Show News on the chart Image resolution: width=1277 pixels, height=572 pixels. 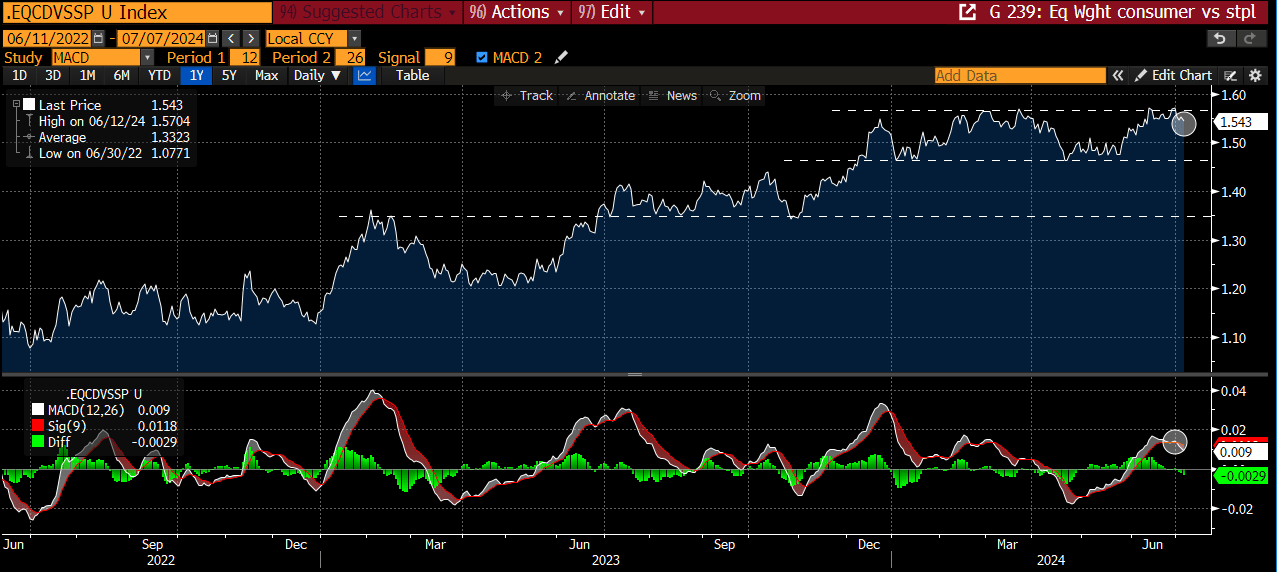(672, 95)
